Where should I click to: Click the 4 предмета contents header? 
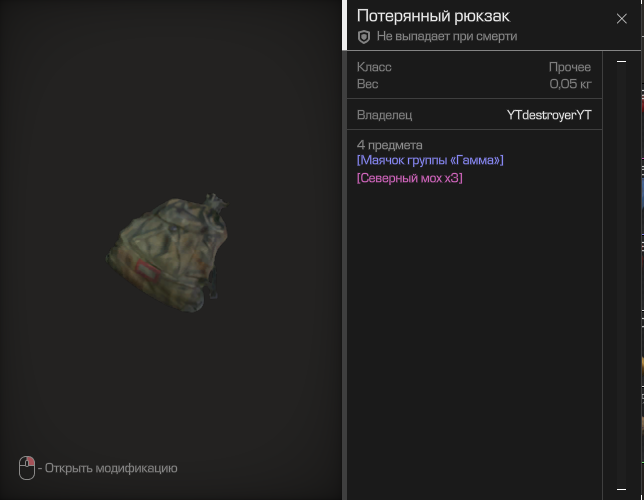pyautogui.click(x=389, y=145)
